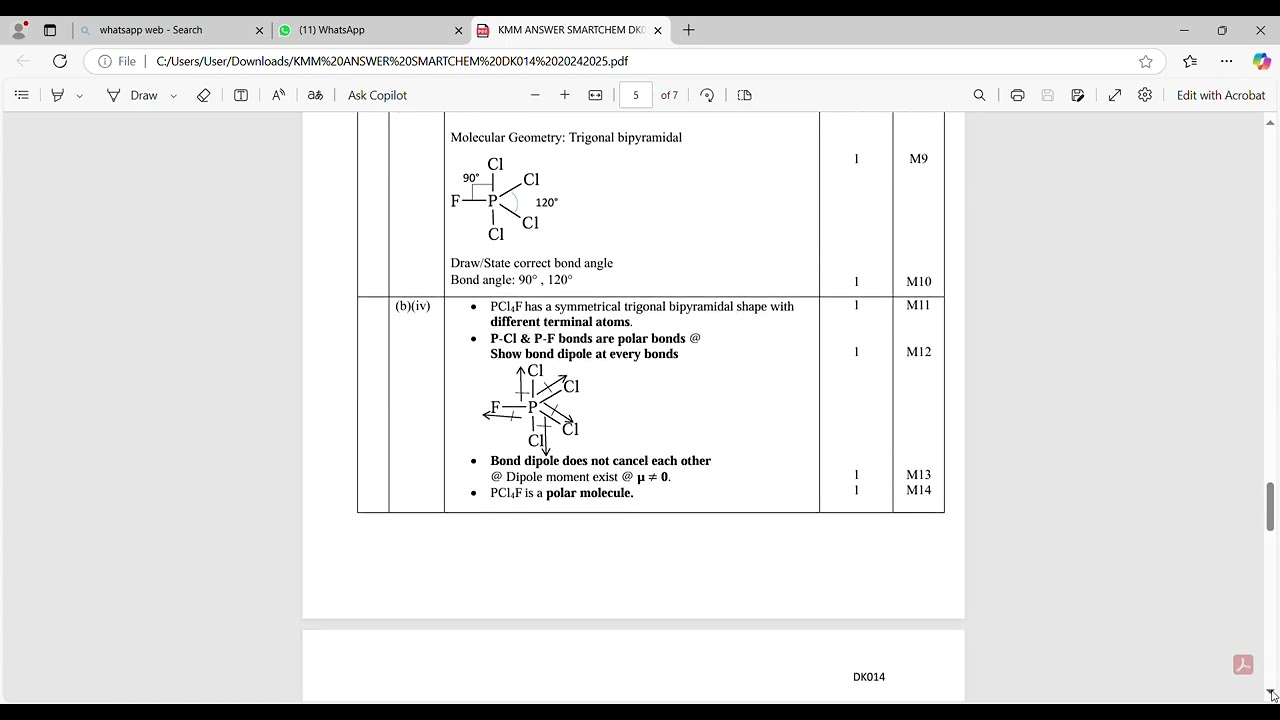Select the PDF highlight tool
This screenshot has height=720, width=1280.
tap(57, 95)
